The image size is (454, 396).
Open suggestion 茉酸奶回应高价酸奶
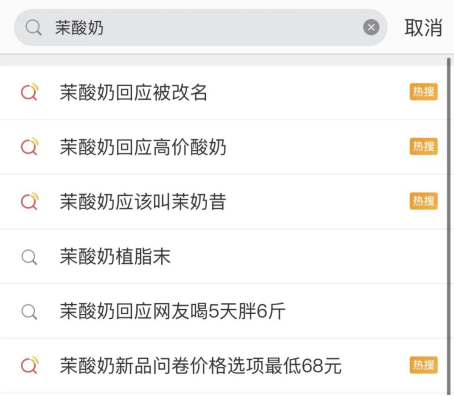pyautogui.click(x=223, y=147)
